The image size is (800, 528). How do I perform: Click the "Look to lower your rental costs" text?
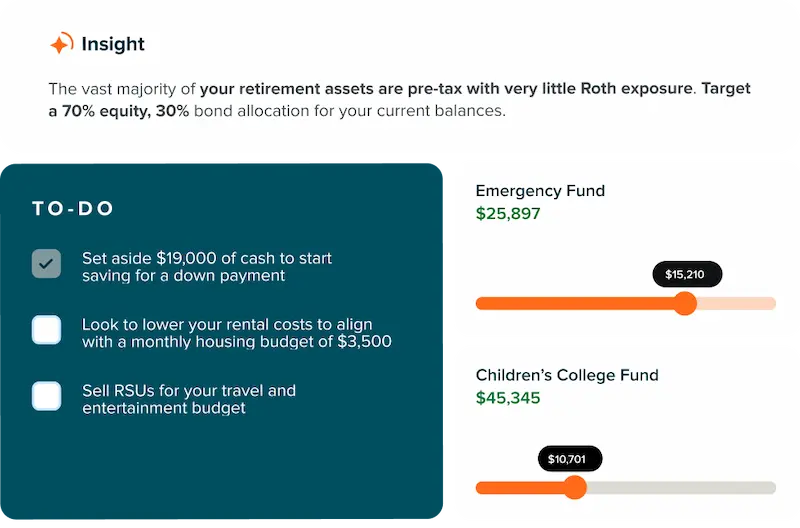(x=236, y=332)
